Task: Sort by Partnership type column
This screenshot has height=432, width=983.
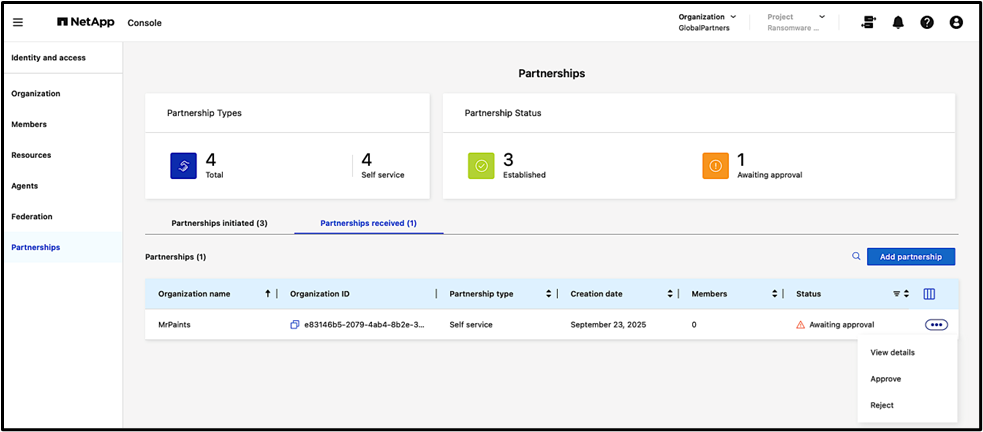Action: pyautogui.click(x=549, y=294)
